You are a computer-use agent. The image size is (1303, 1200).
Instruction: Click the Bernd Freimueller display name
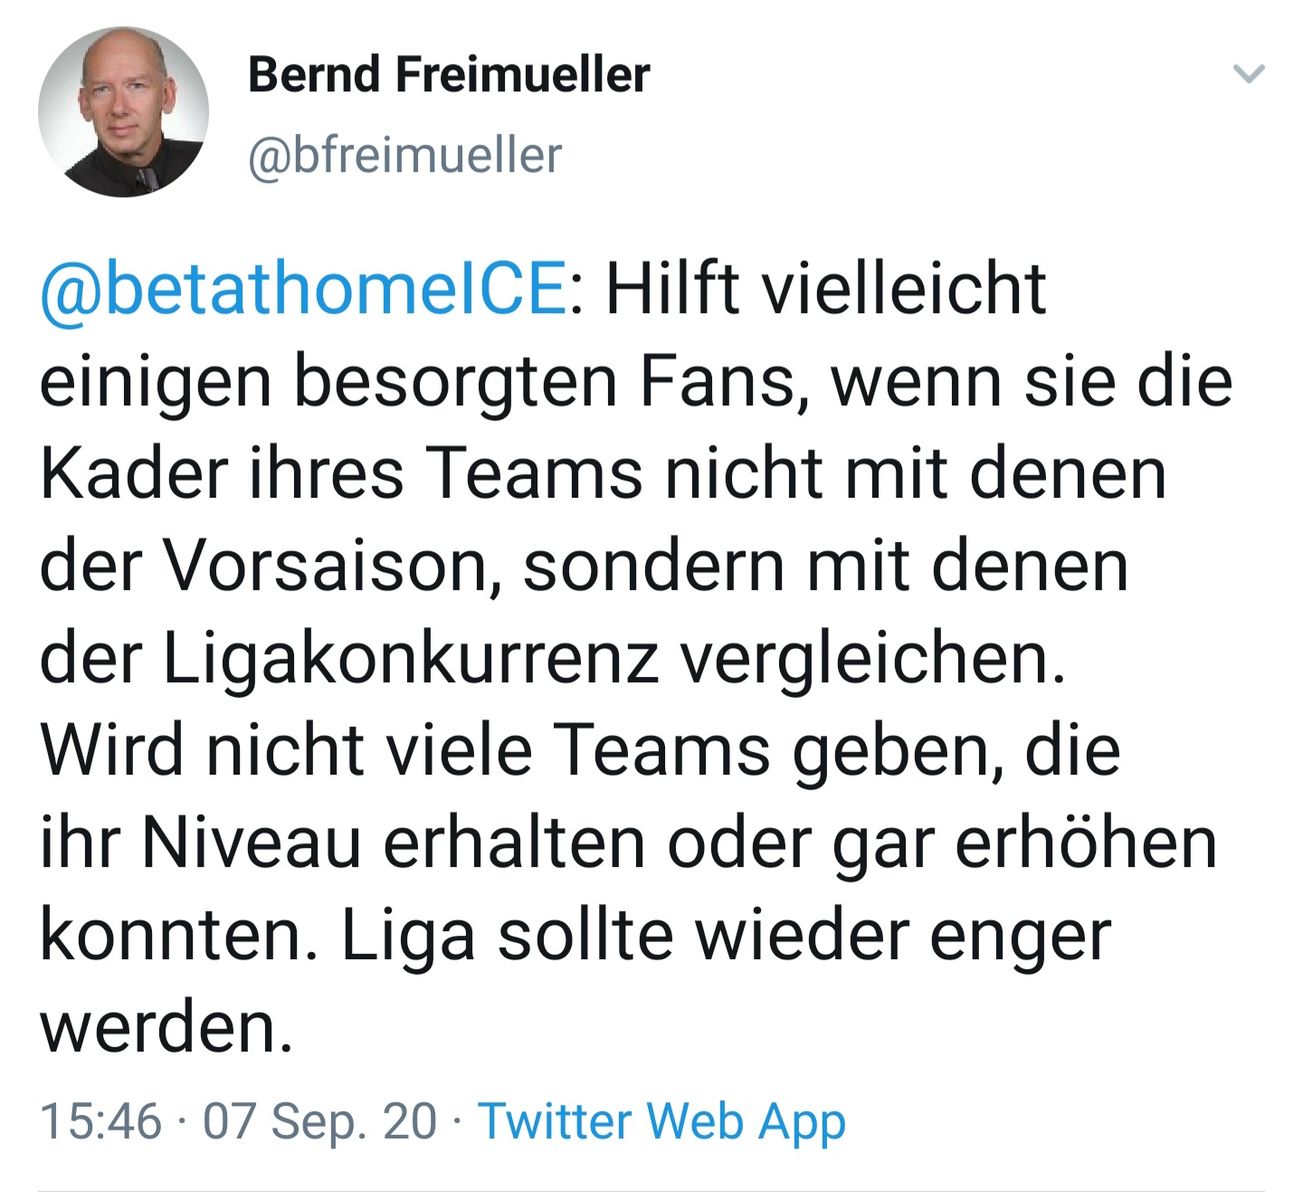coord(448,75)
